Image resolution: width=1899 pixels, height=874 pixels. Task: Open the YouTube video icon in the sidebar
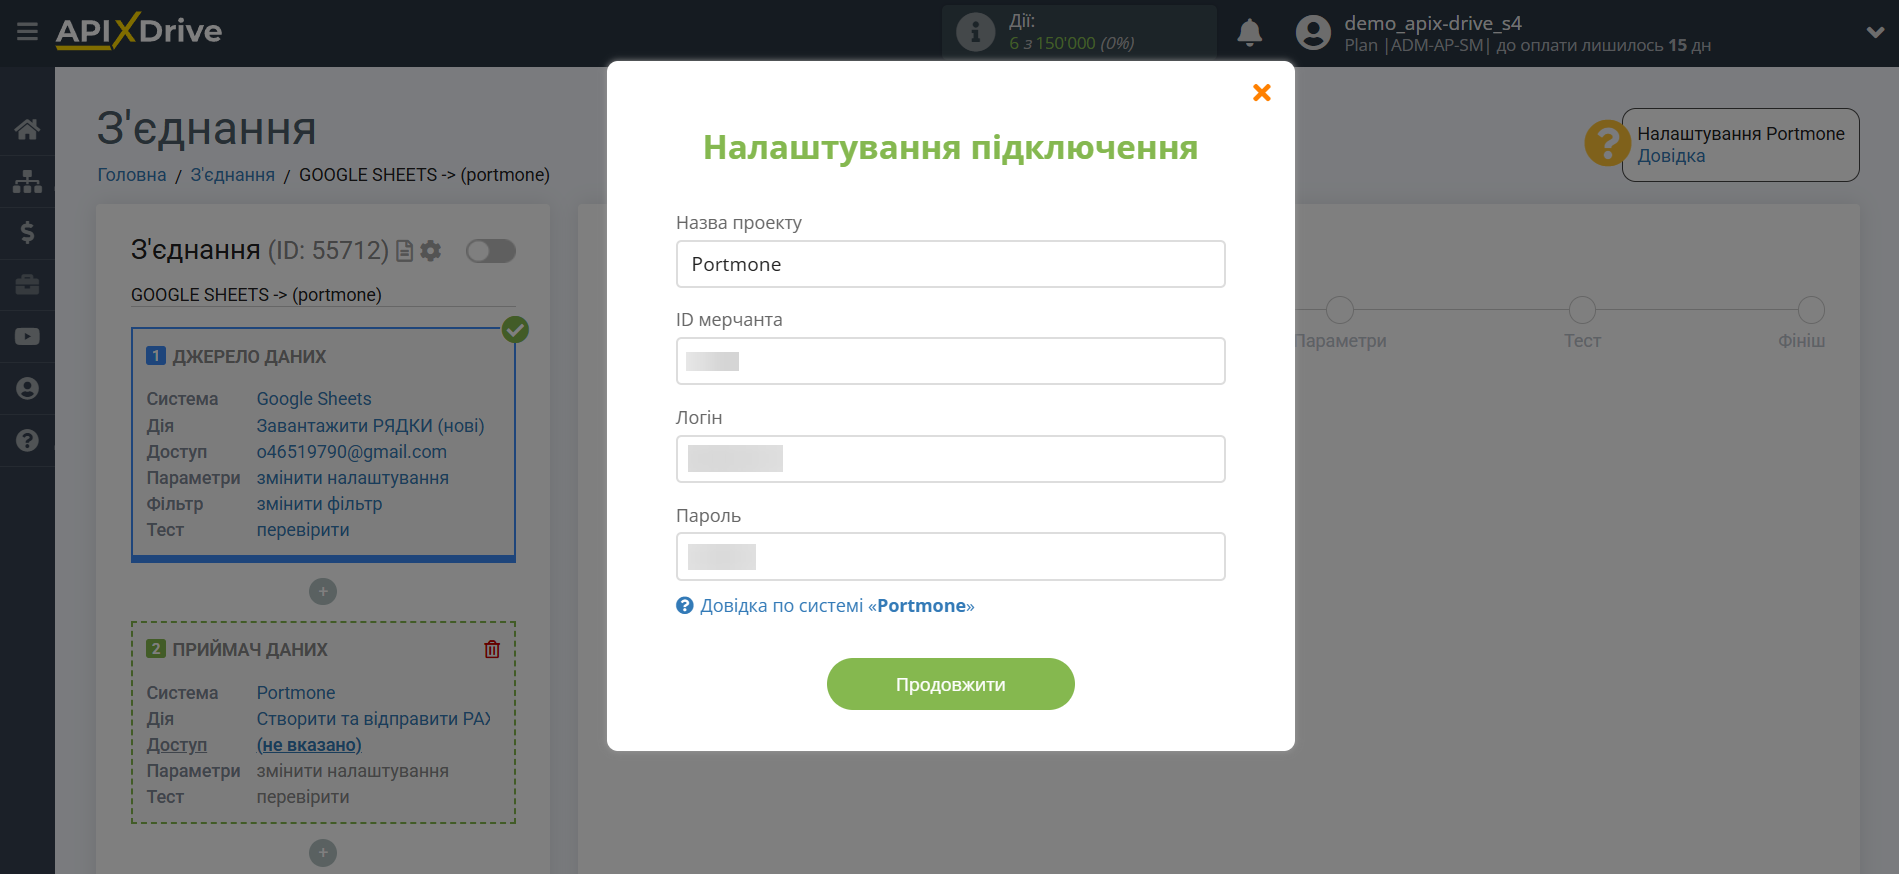coord(27,337)
